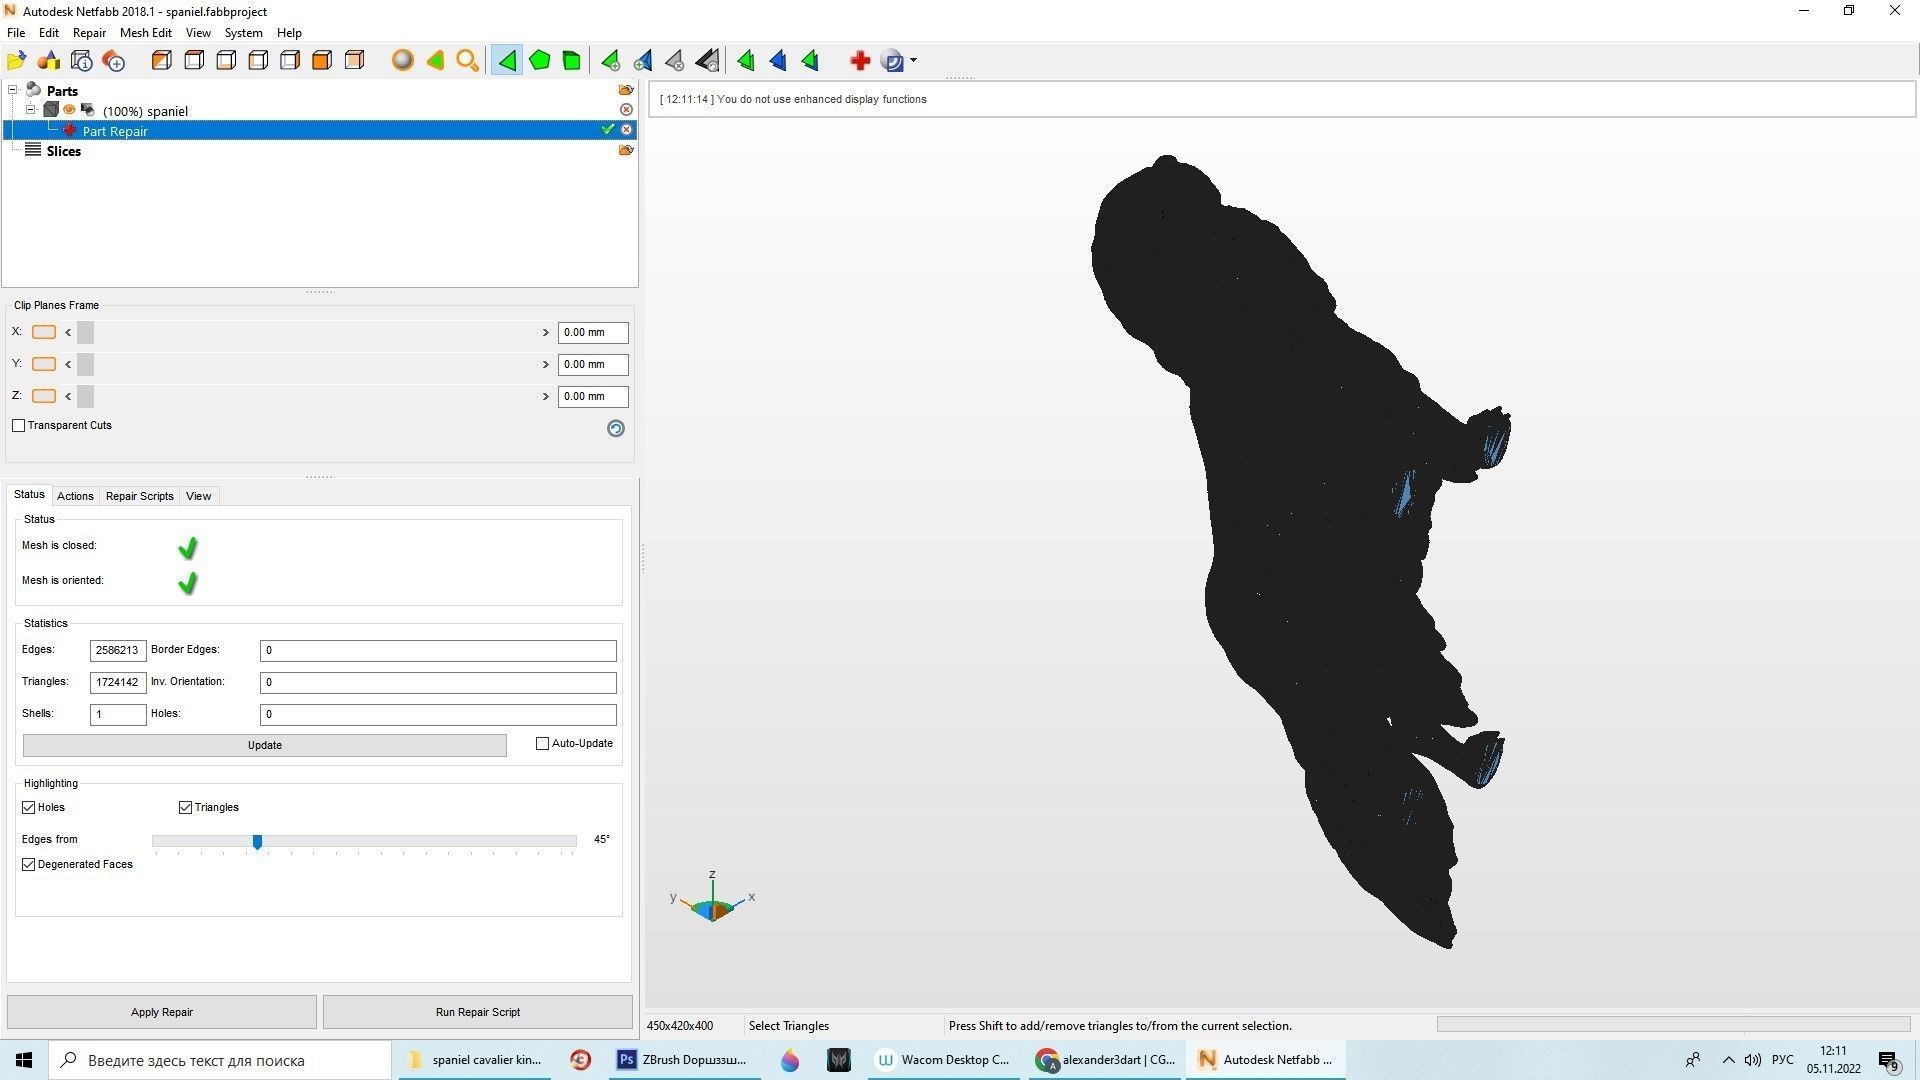1920x1080 pixels.
Task: Select the green pentagon surface selection tool
Action: point(539,61)
